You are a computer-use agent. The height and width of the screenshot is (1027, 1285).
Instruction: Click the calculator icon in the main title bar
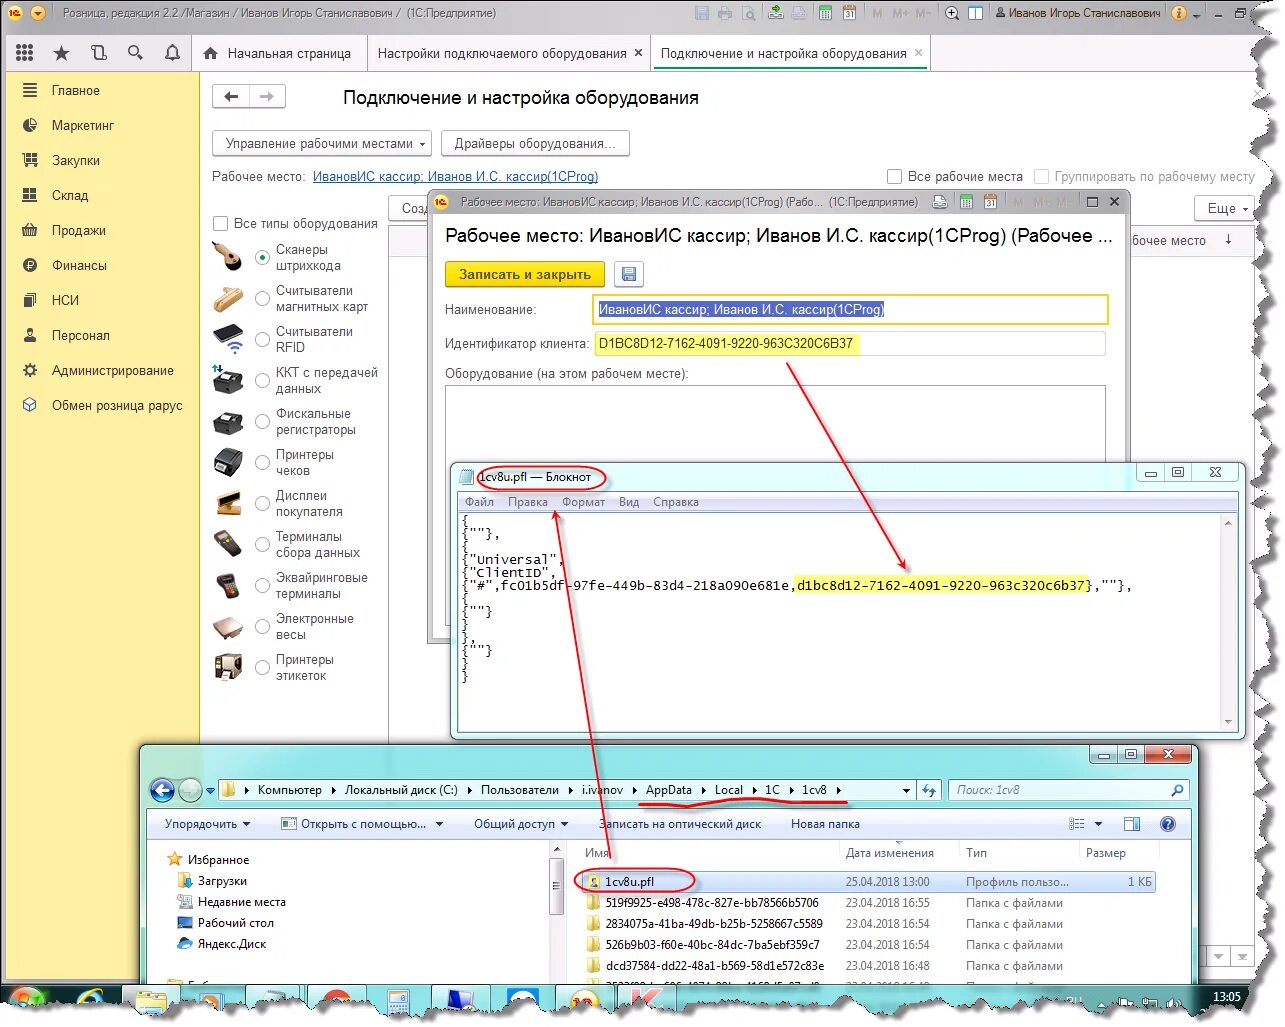825,13
